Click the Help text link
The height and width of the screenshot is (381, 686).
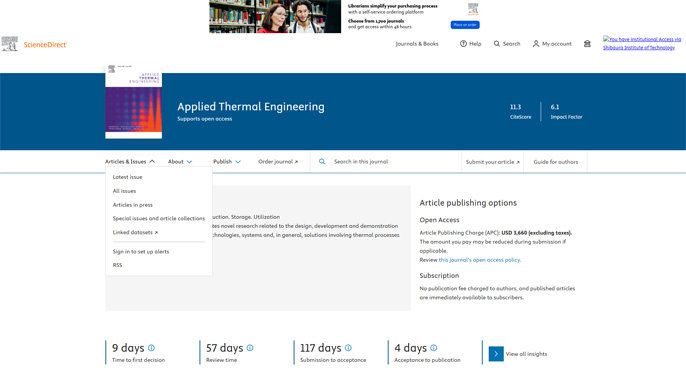coord(475,44)
